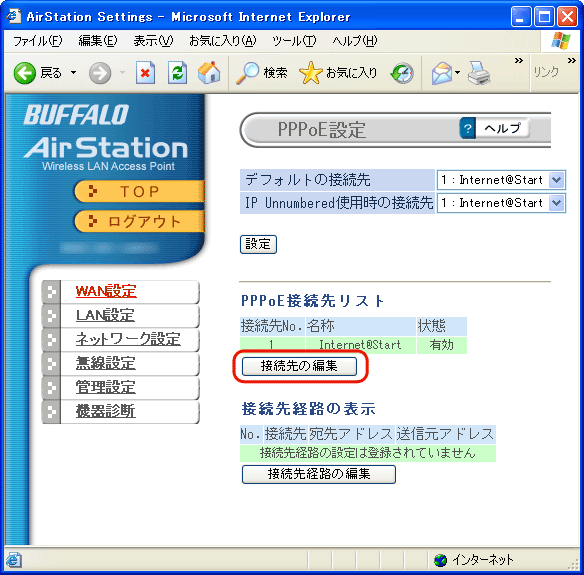Click the green Back arrow icon
The height and width of the screenshot is (575, 584).
pos(25,73)
